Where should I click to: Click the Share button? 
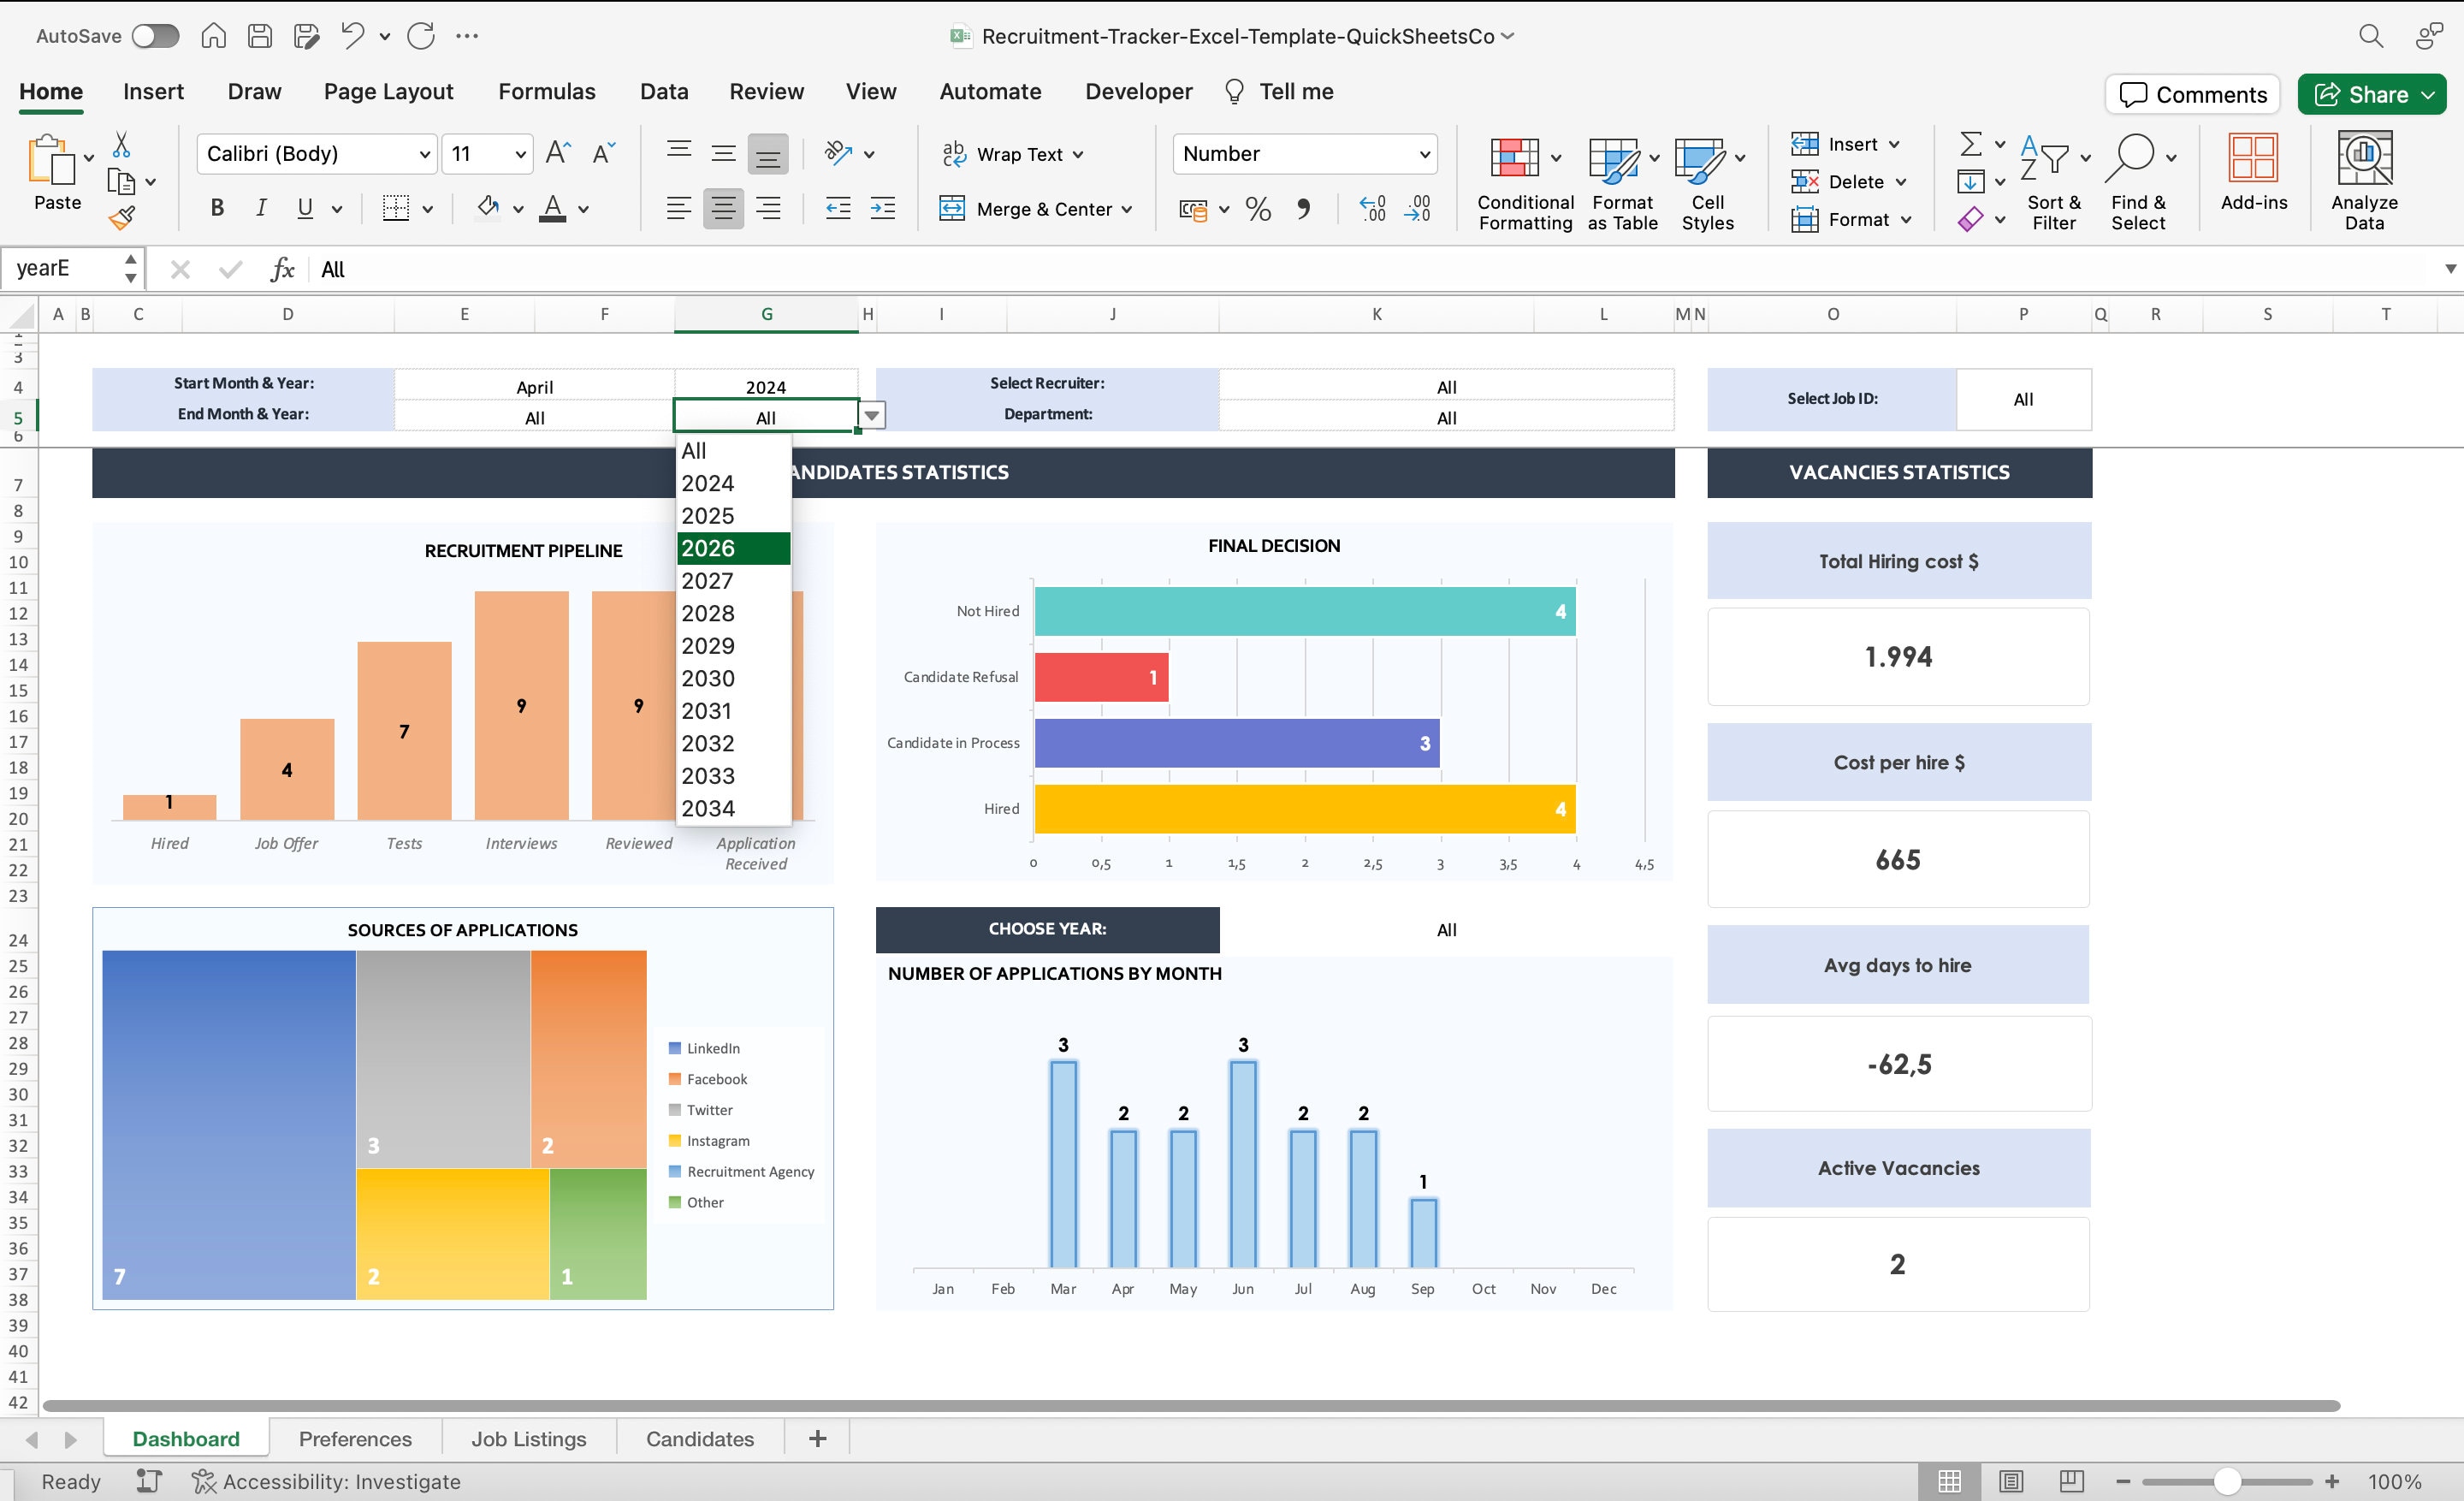[2372, 94]
